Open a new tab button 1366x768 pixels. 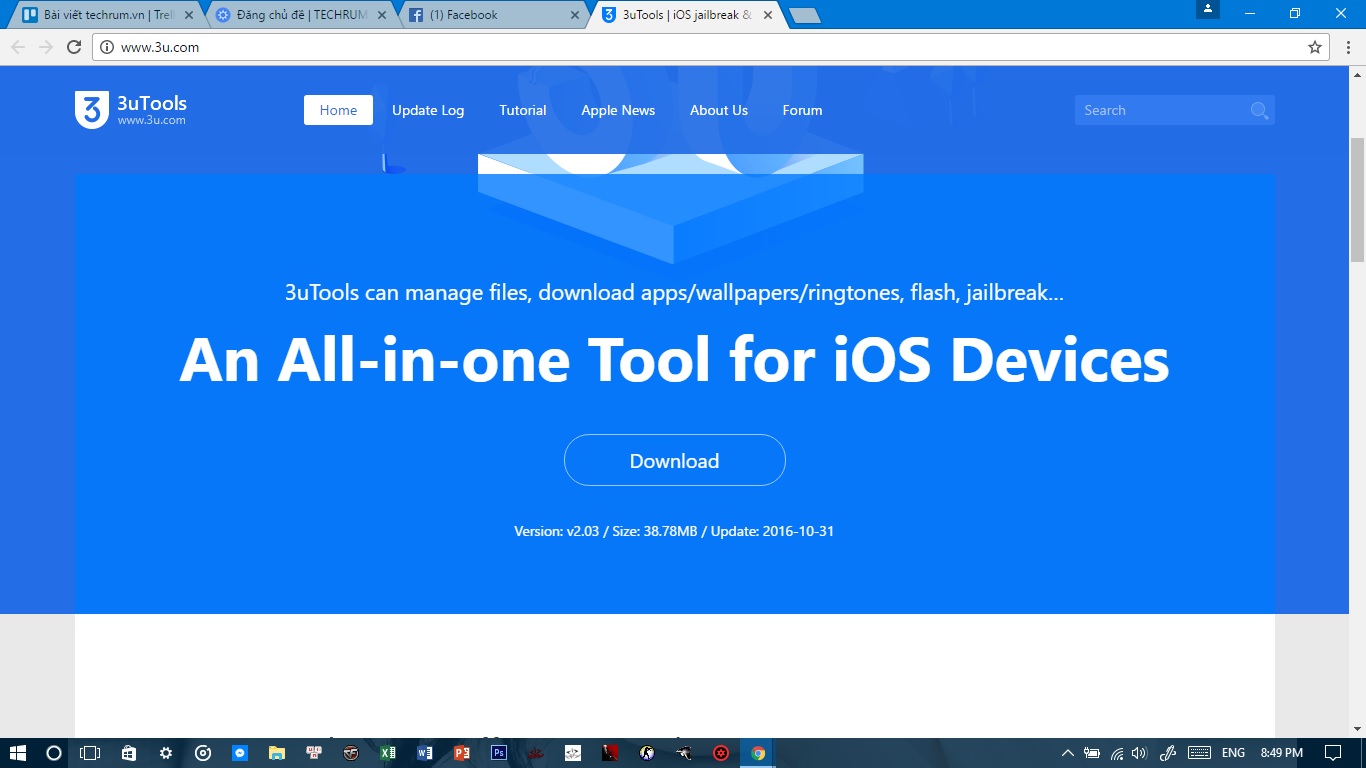pyautogui.click(x=804, y=15)
